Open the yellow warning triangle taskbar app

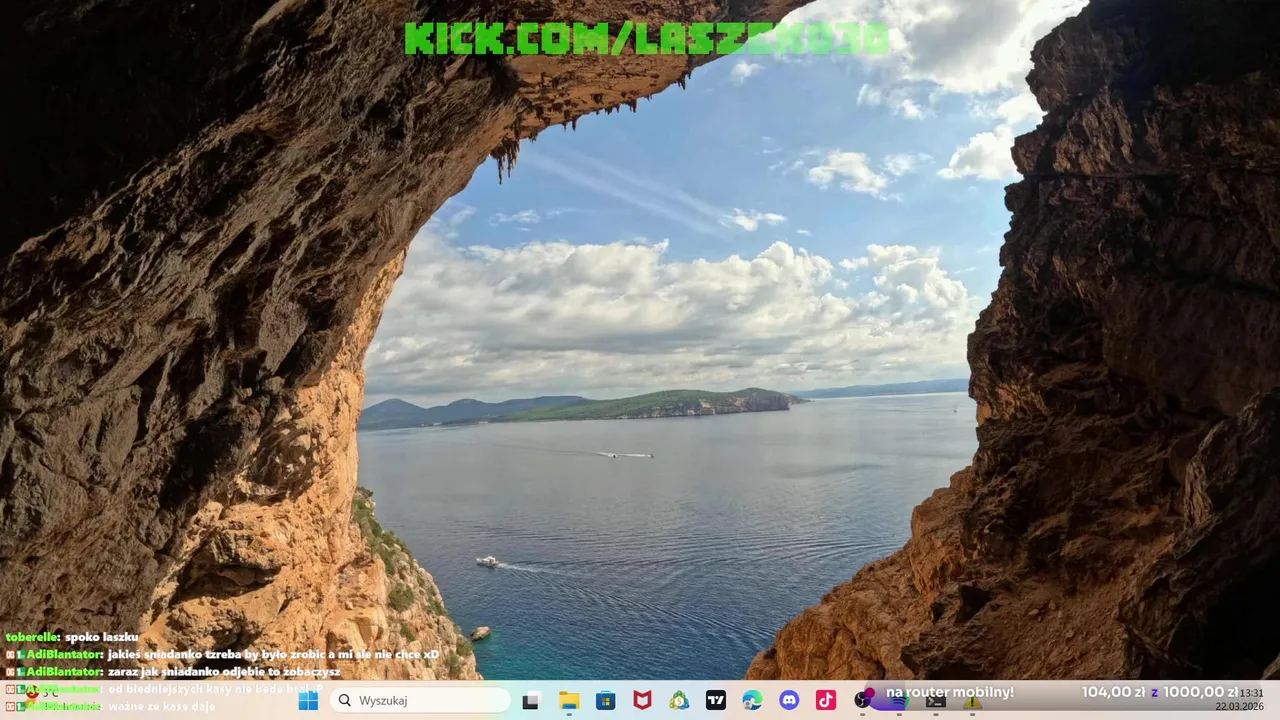click(972, 702)
